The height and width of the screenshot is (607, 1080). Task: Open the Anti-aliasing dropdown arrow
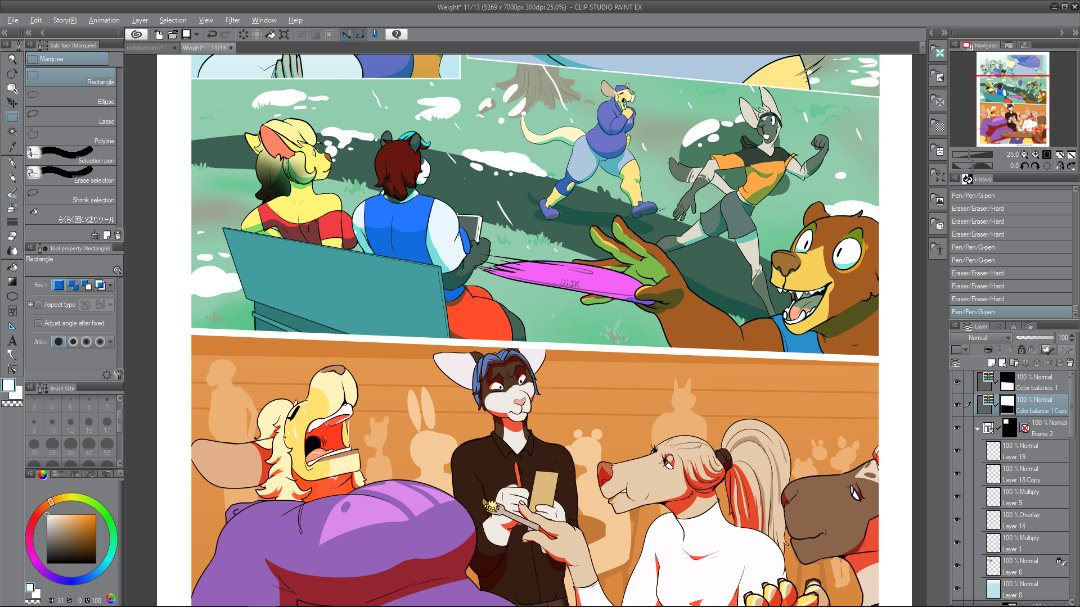pos(110,341)
